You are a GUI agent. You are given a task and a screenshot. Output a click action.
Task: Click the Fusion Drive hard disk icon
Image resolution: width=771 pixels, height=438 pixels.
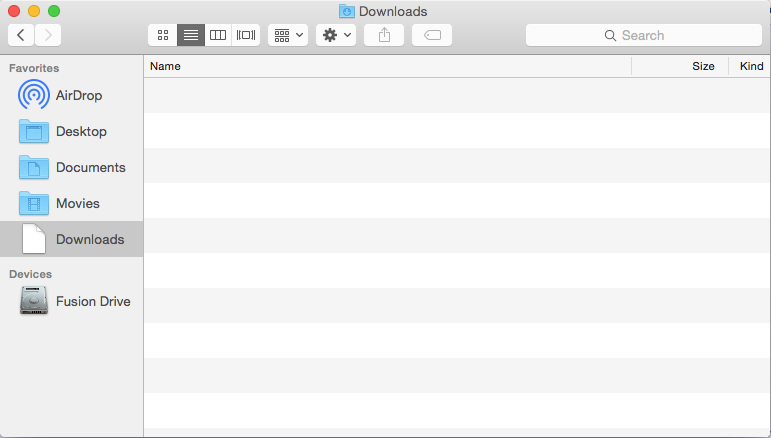(x=33, y=300)
